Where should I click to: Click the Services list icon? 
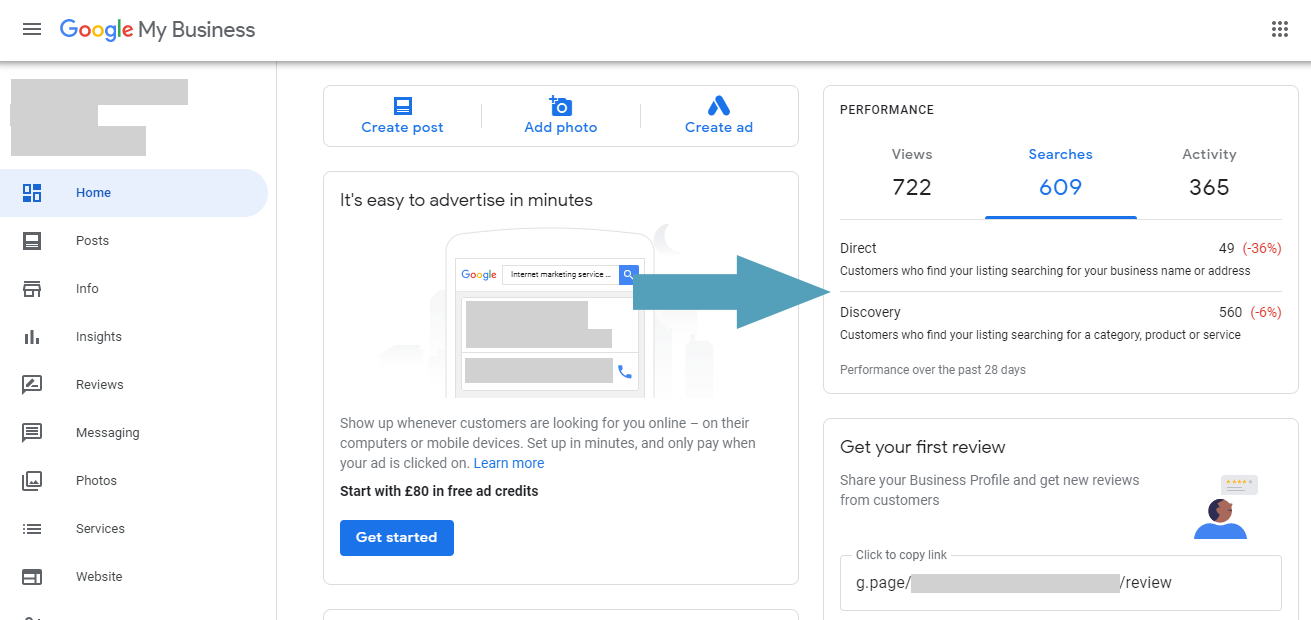tap(32, 529)
